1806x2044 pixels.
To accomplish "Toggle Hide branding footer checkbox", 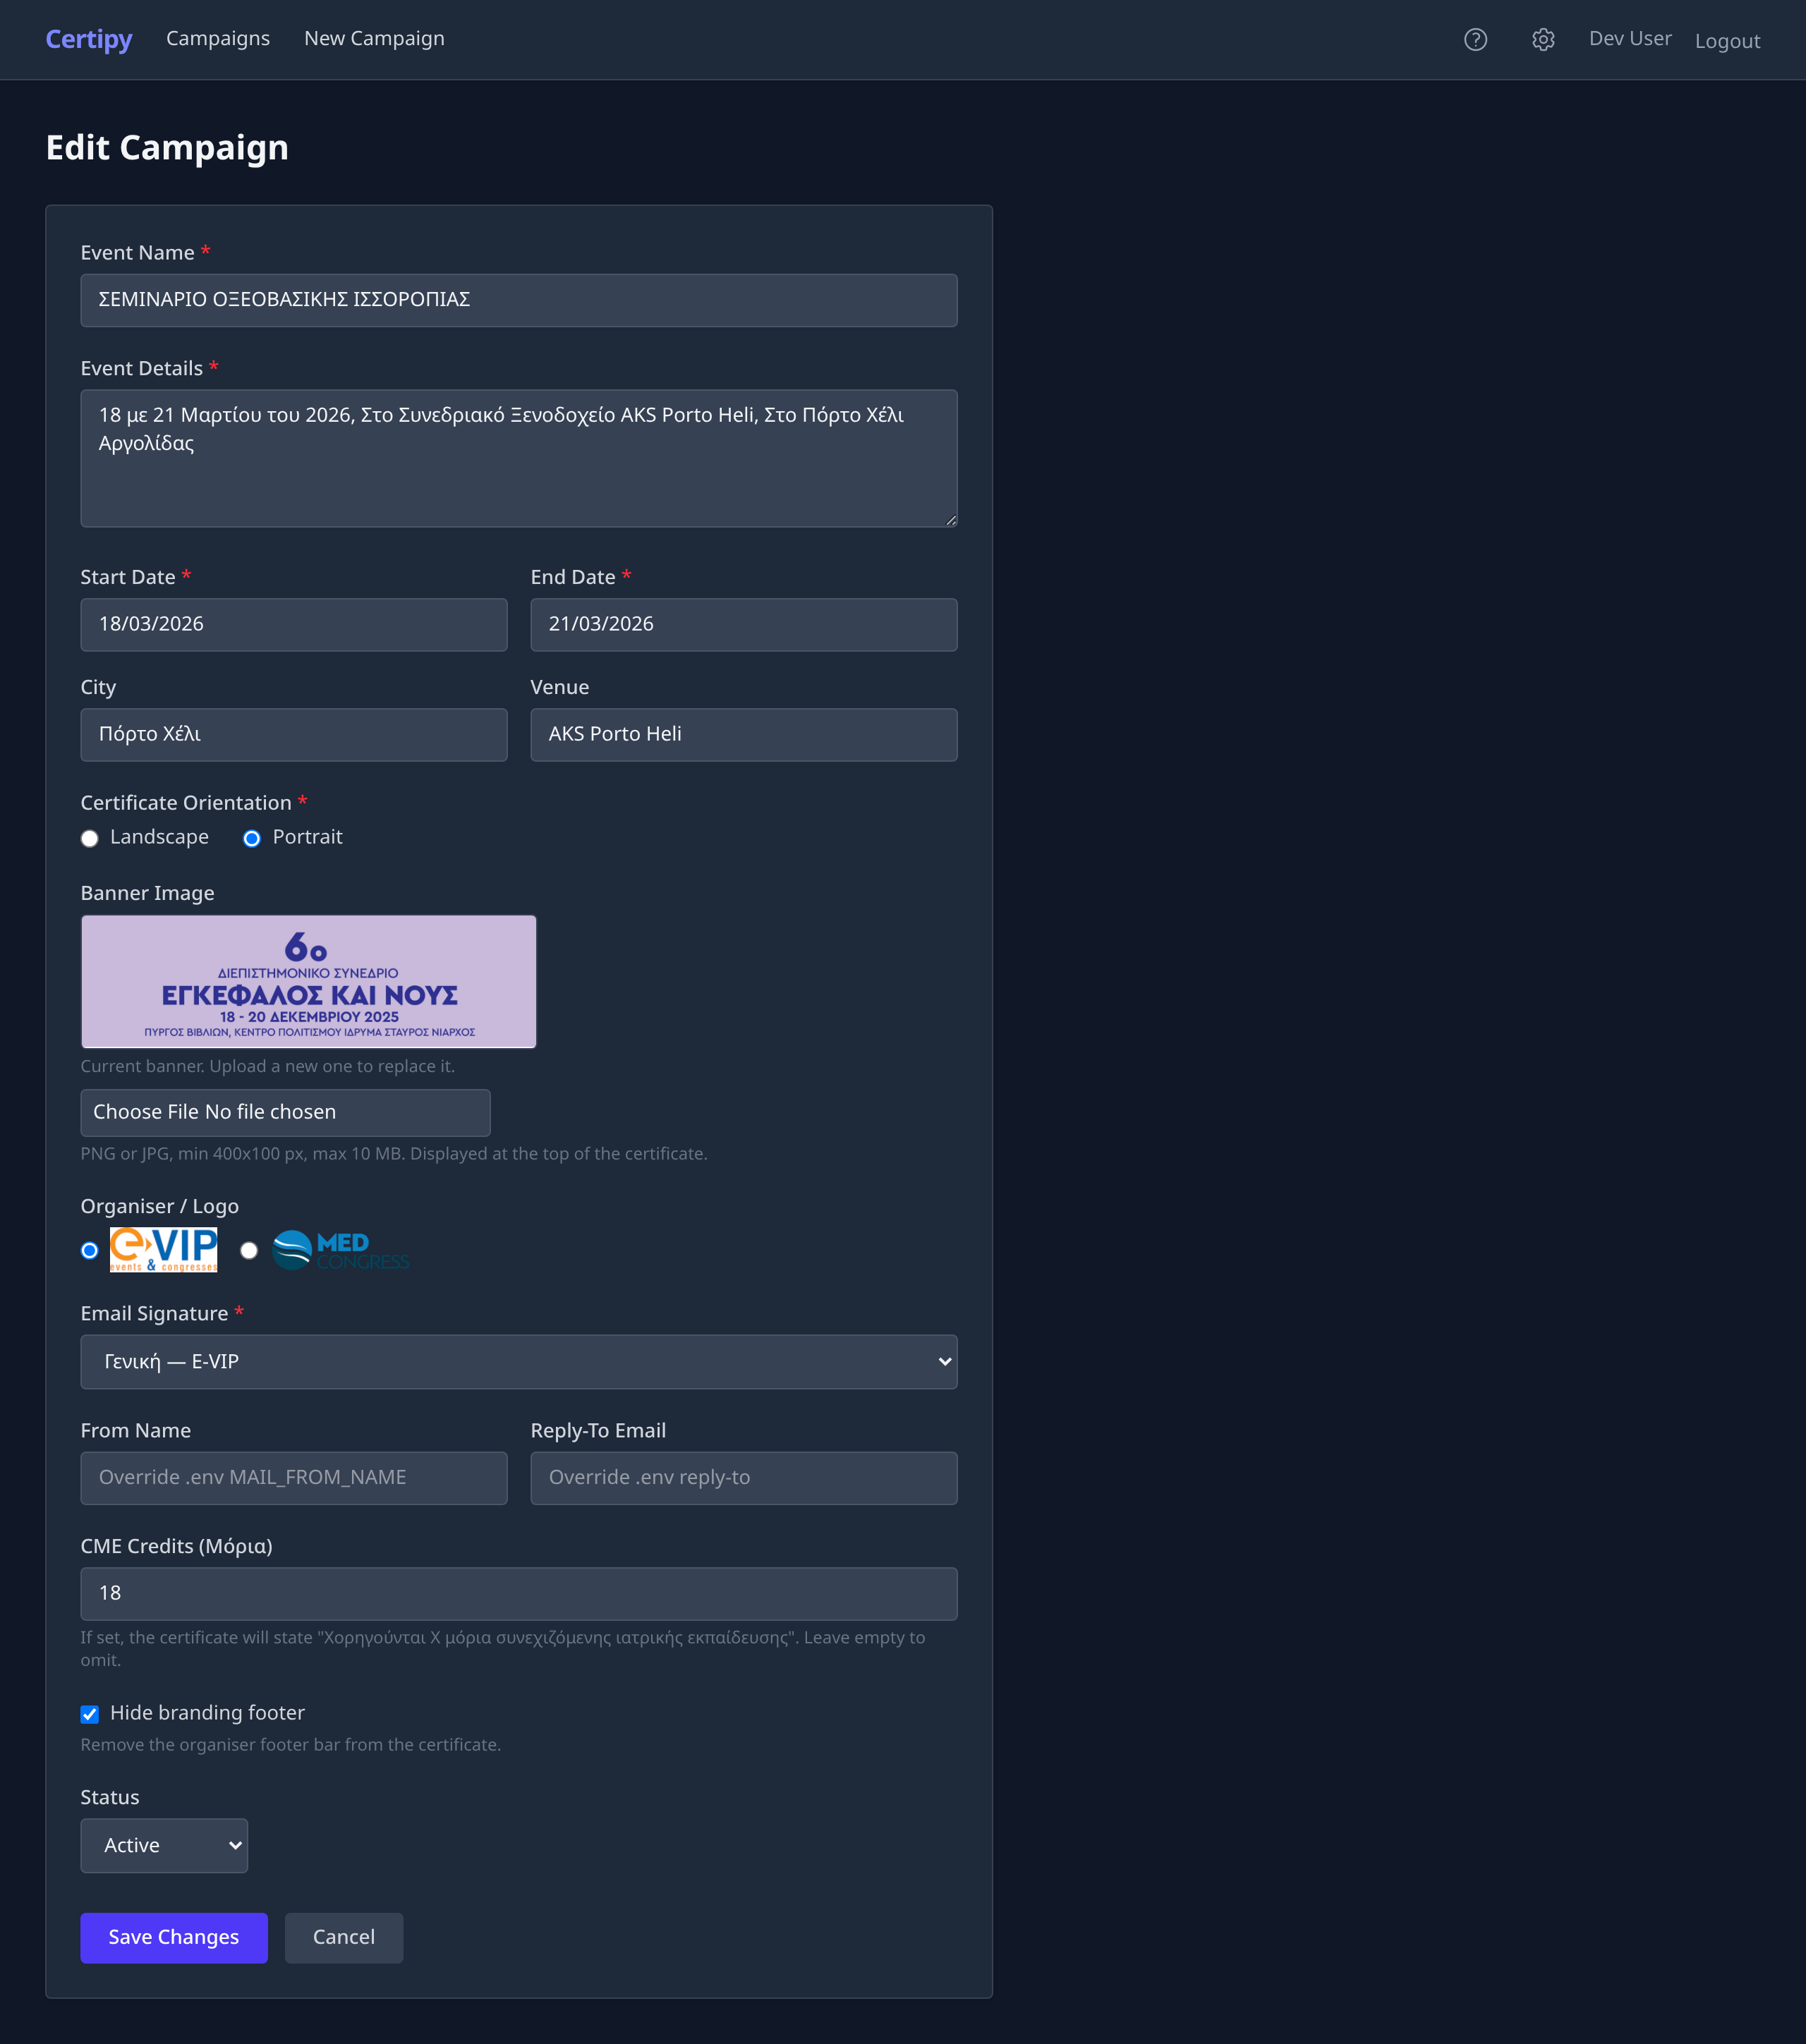I will pyautogui.click(x=90, y=1714).
